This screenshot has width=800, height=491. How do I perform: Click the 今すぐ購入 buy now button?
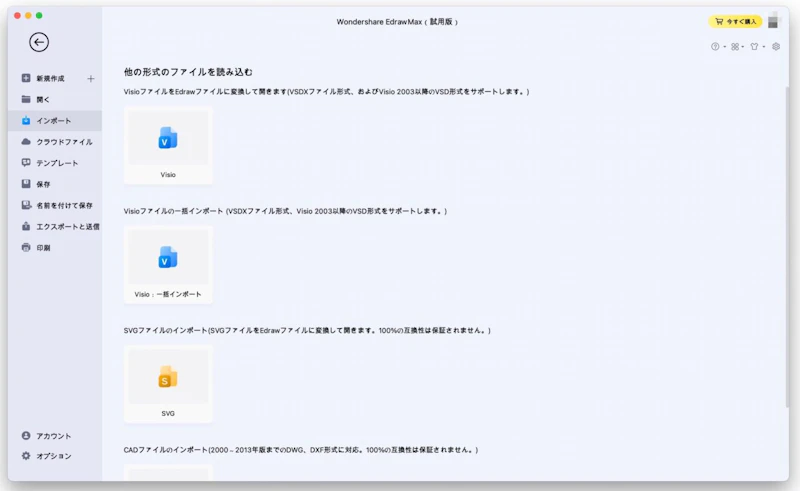point(735,21)
